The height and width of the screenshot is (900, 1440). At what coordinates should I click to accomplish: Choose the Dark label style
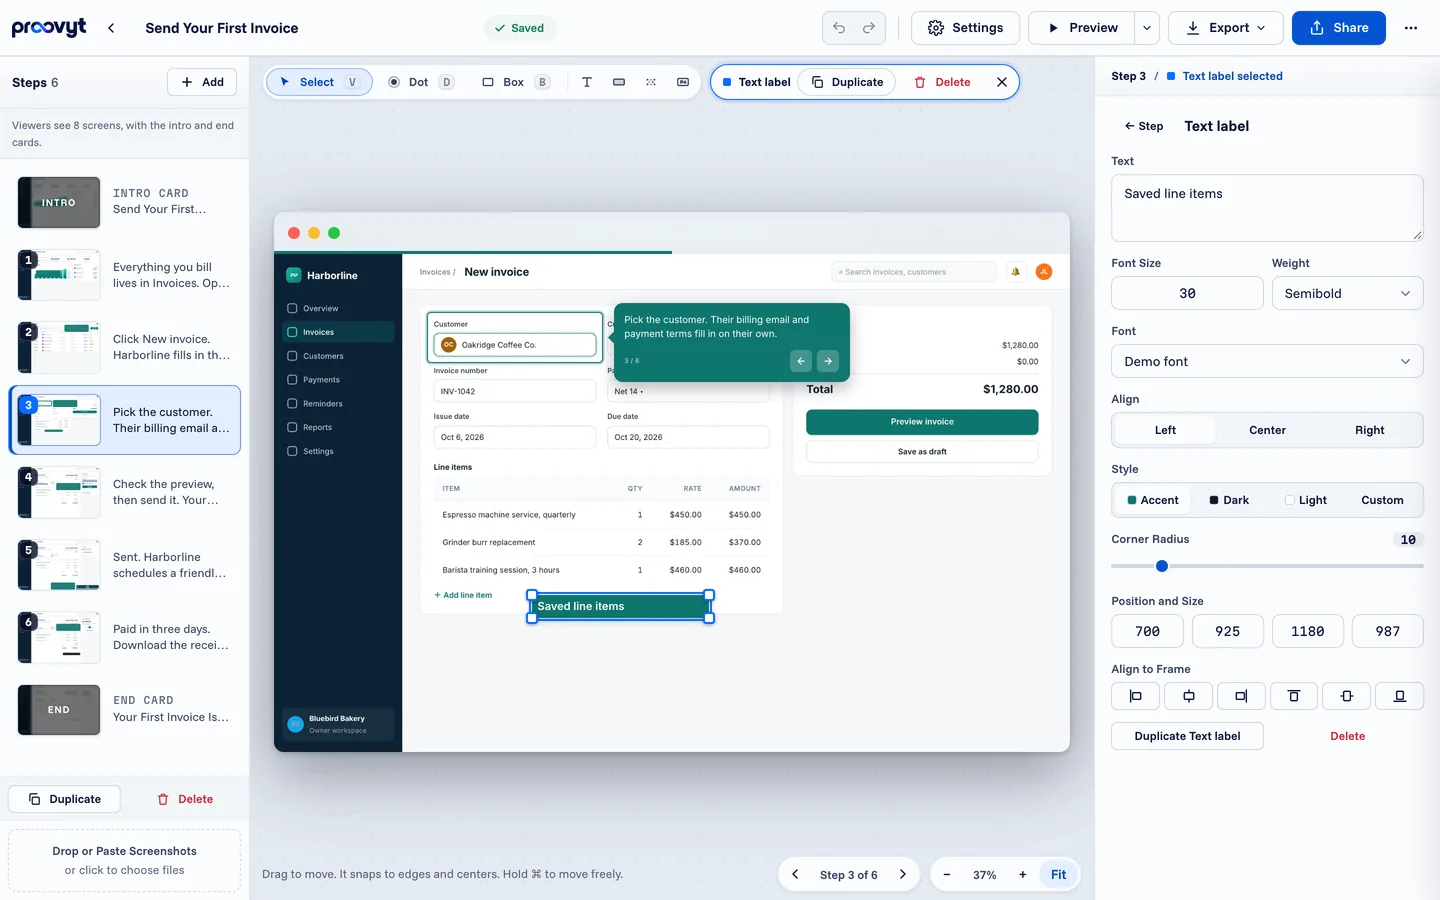(x=1229, y=500)
